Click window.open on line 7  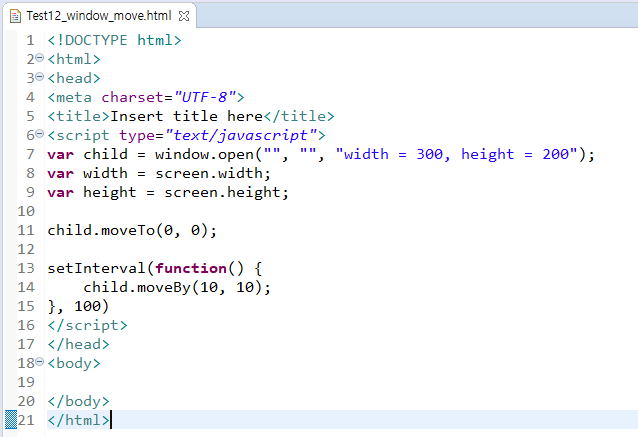click(205, 154)
